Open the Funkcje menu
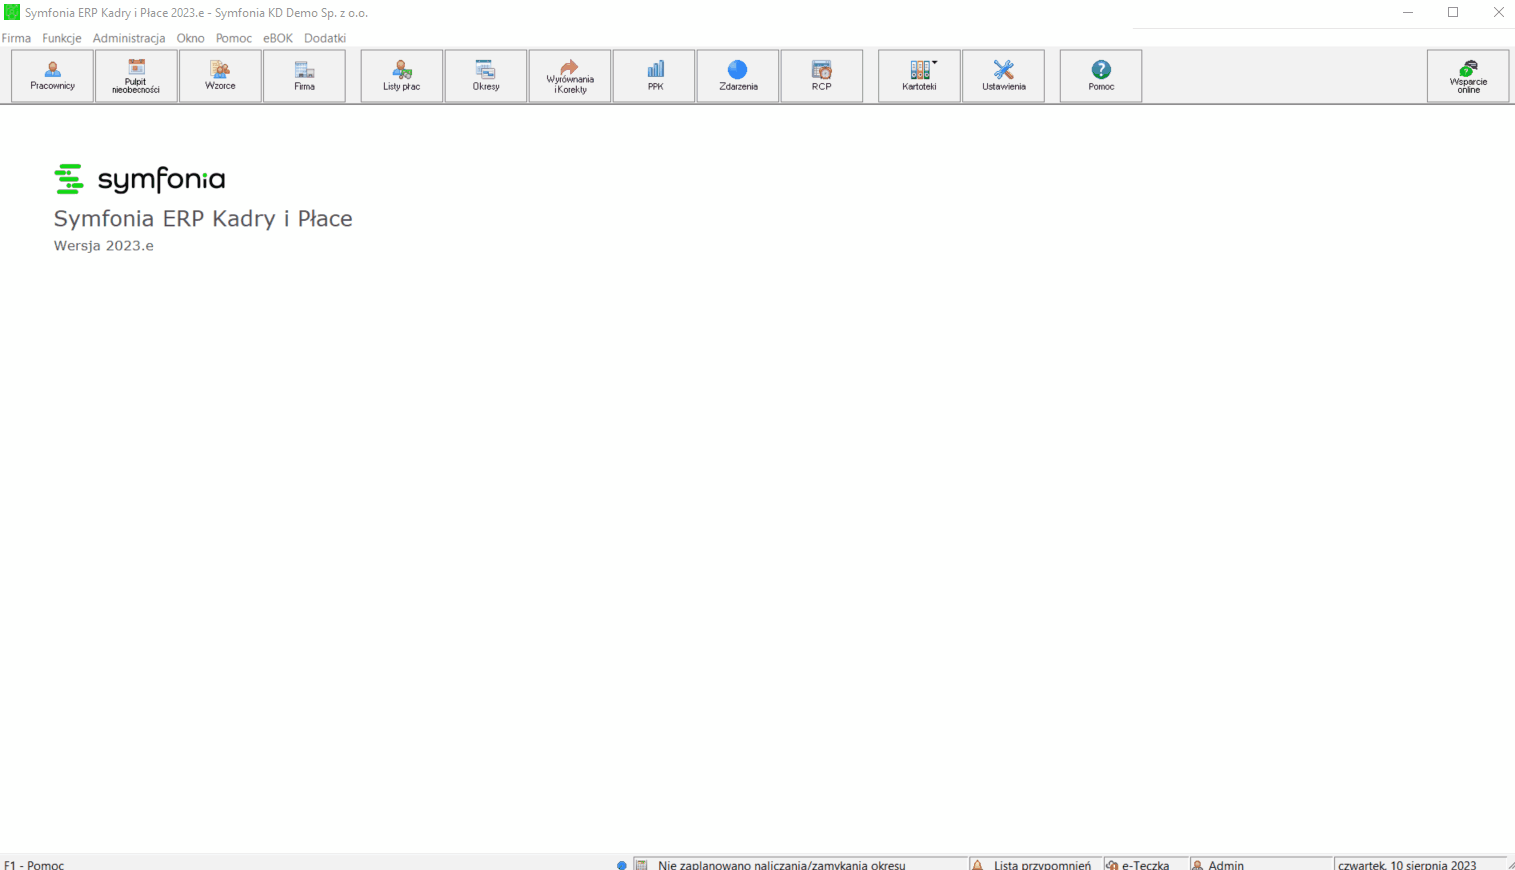Screen dimensions: 1515x870 point(62,38)
